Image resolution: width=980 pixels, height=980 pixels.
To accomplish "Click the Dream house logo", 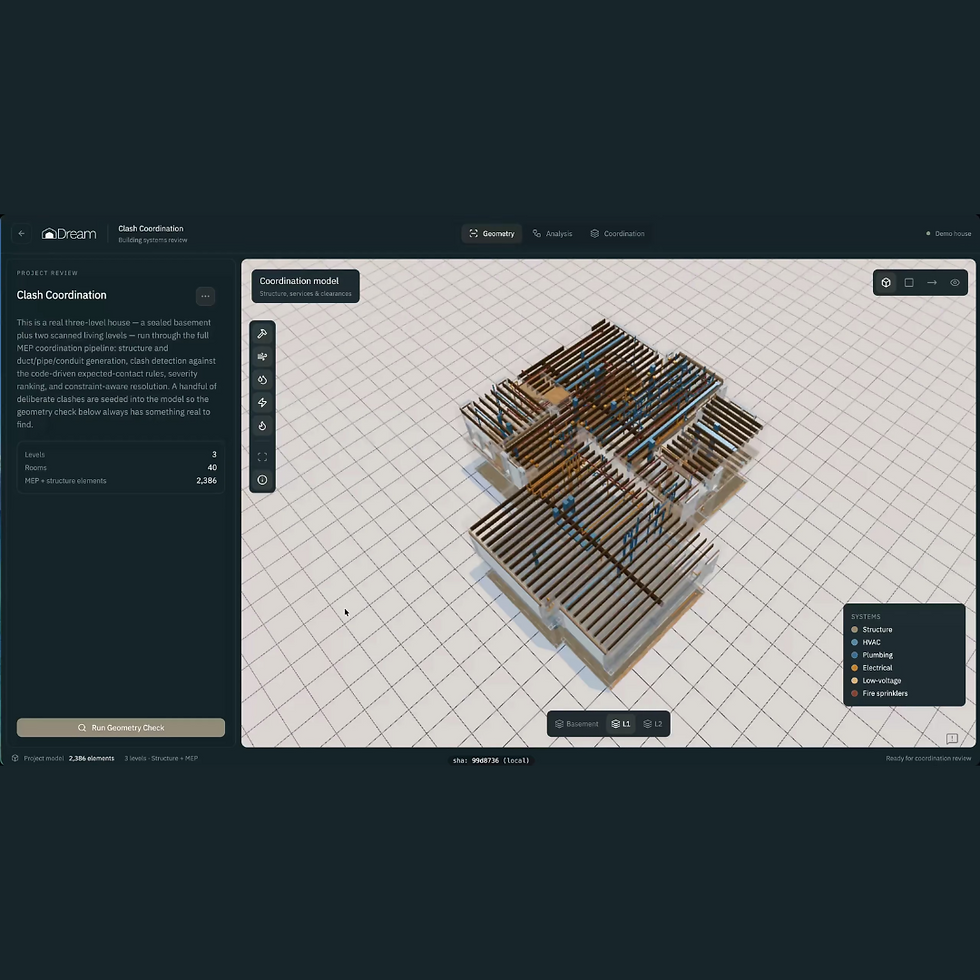I will tap(69, 234).
